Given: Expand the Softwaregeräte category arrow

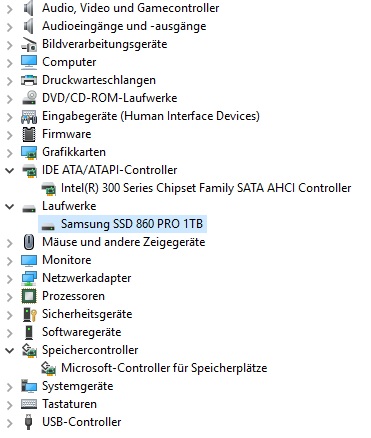Looking at the screenshot, I should 10,332.
